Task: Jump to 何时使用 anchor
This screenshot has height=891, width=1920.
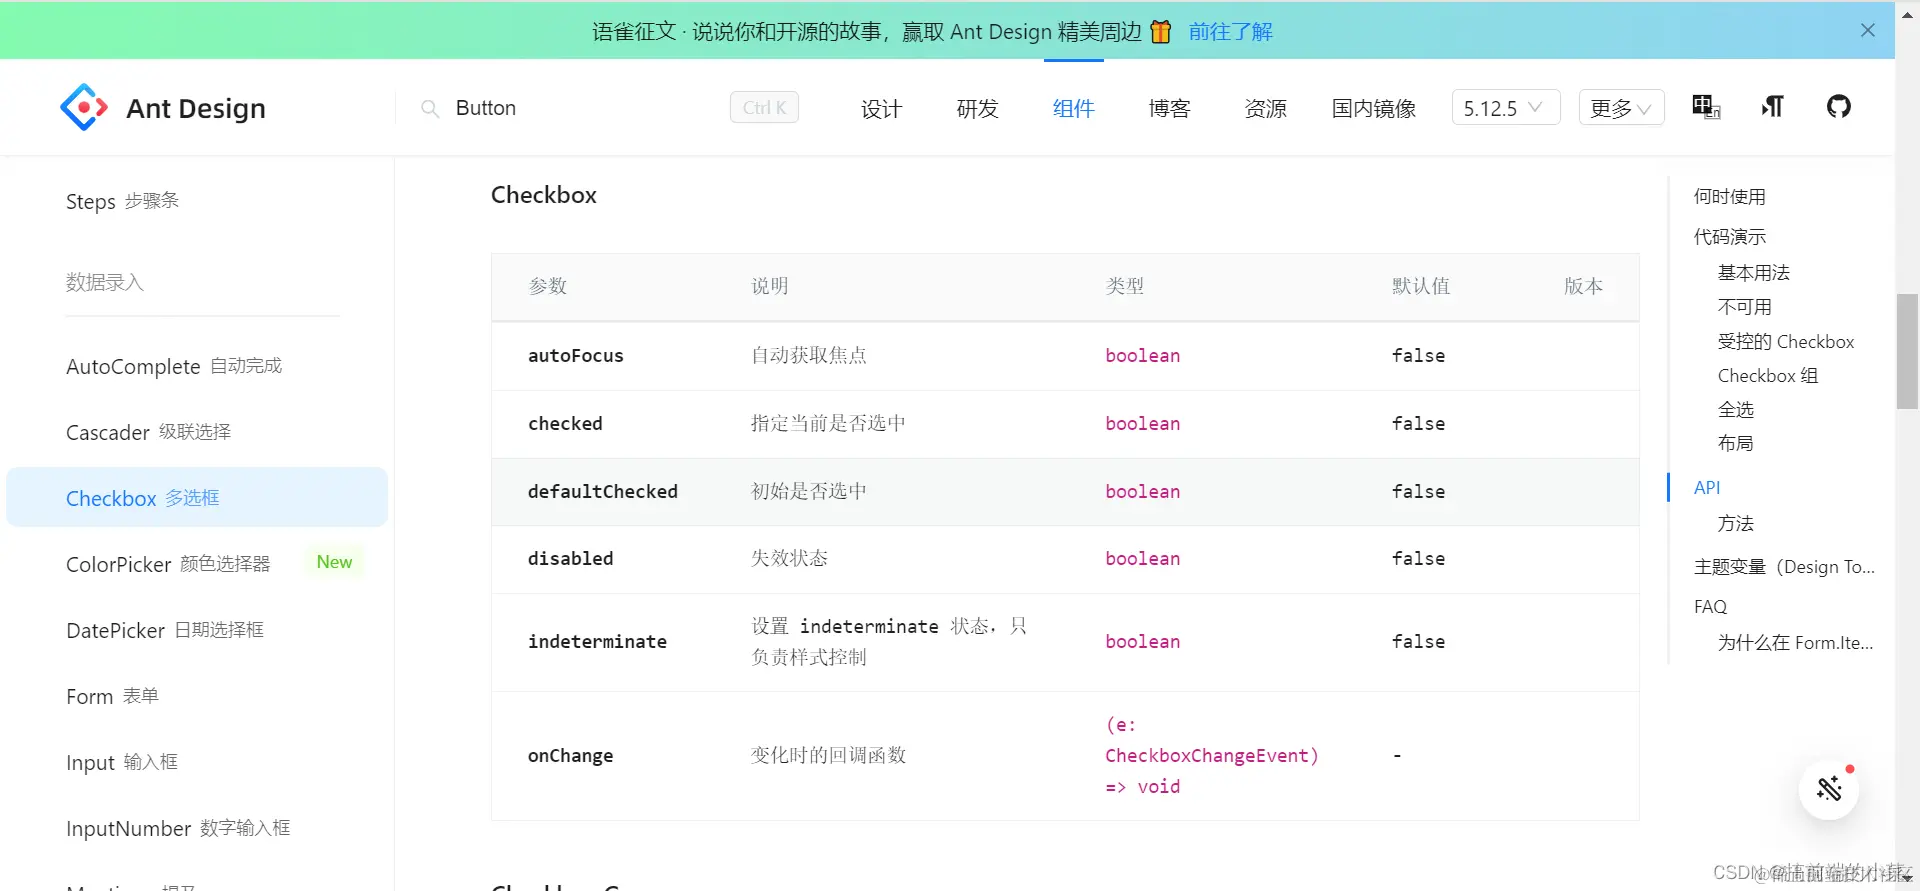Action: pos(1729,196)
